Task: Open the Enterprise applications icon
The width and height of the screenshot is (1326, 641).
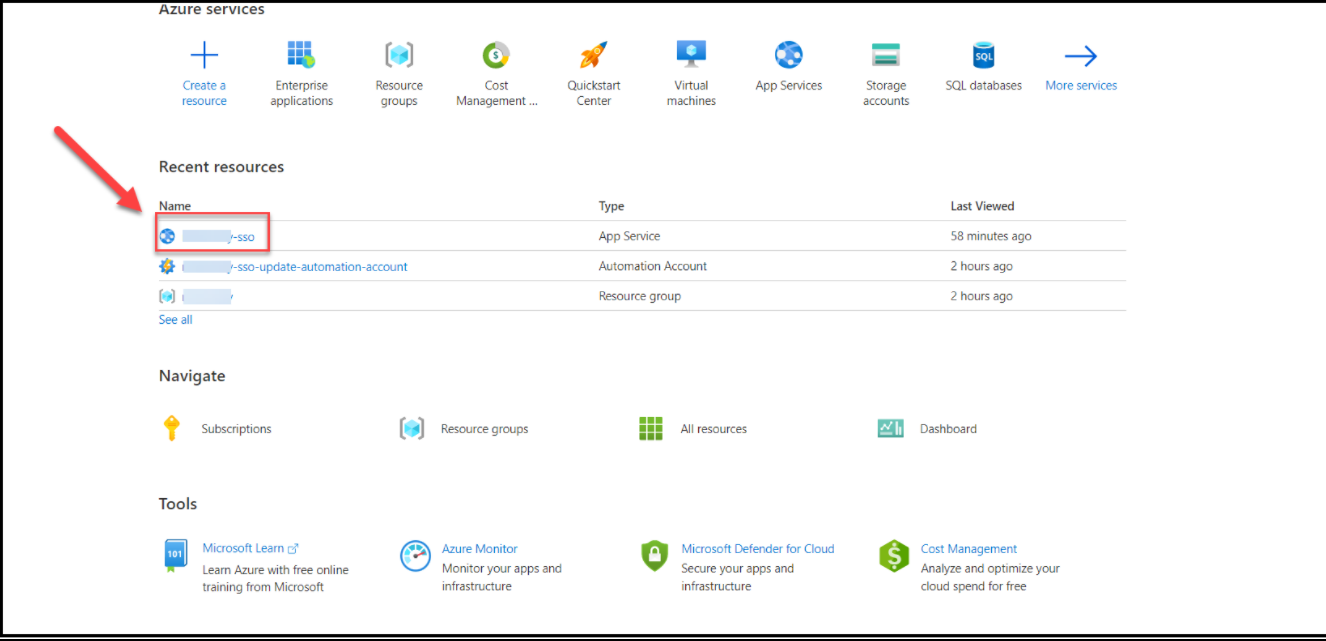Action: (x=301, y=55)
